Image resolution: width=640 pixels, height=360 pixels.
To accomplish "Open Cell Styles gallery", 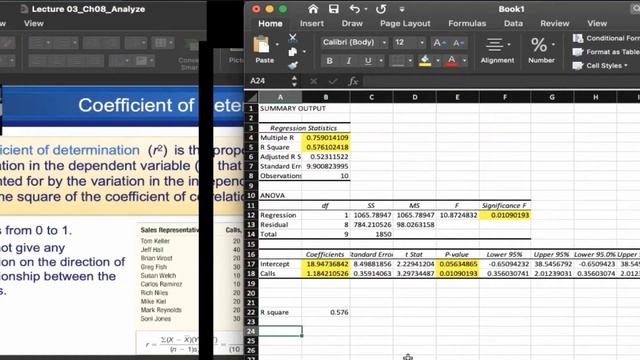I will tap(600, 65).
